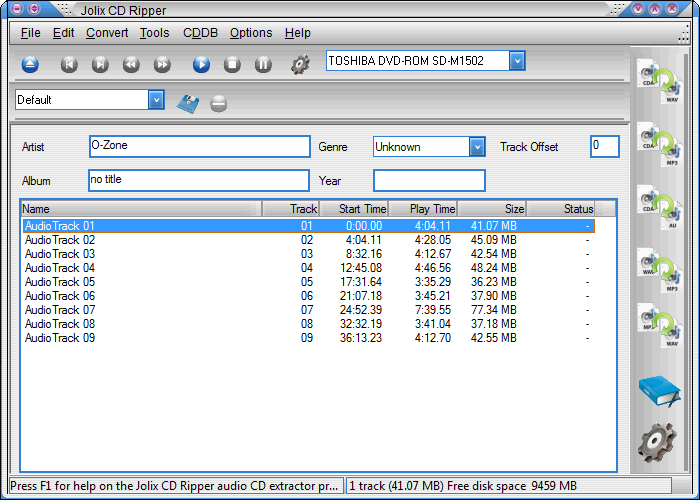Open the Help menu

coord(298,33)
